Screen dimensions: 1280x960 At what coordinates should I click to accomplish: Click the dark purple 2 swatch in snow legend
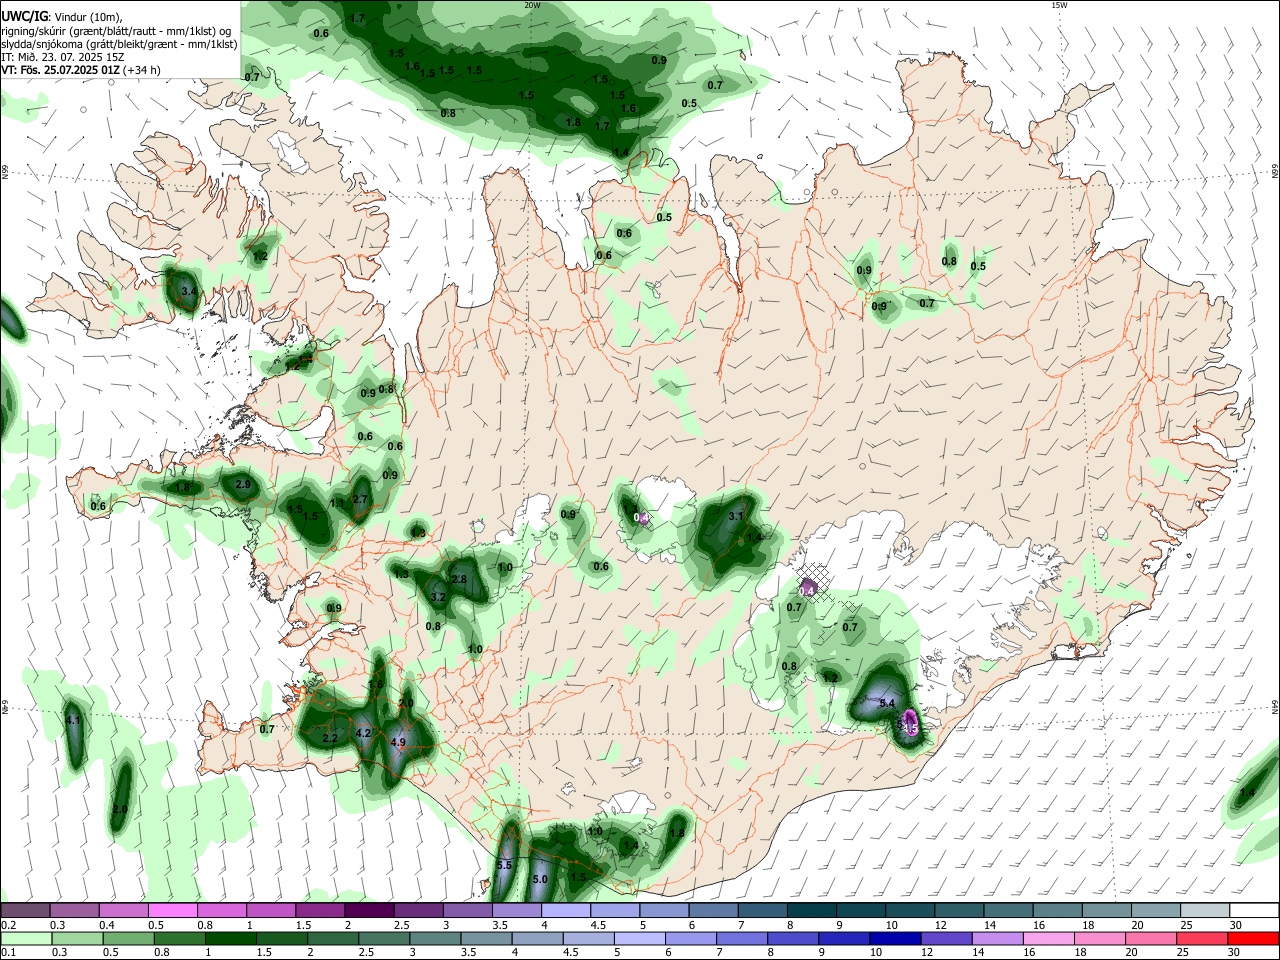[369, 910]
